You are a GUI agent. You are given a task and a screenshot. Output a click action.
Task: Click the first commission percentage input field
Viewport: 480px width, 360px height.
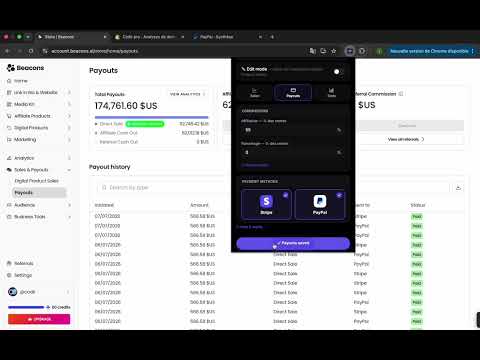[292, 130]
